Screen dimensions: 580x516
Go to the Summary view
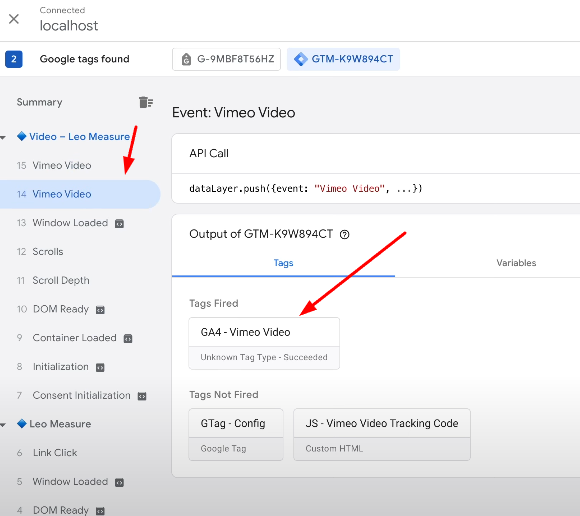[x=39, y=102]
